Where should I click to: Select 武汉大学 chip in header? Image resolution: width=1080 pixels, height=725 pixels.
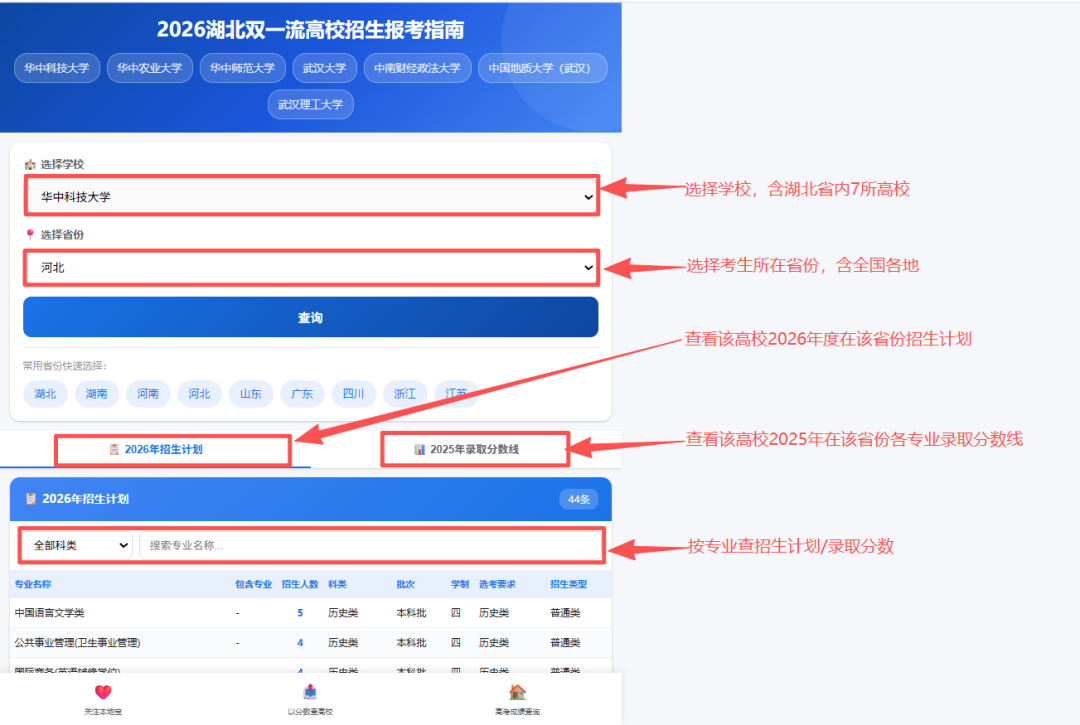[324, 68]
